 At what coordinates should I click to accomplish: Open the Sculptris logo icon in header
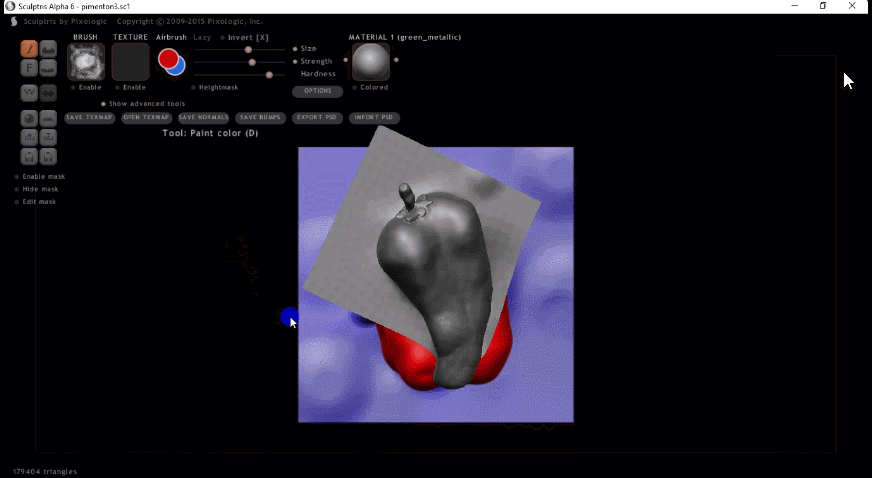[x=14, y=21]
